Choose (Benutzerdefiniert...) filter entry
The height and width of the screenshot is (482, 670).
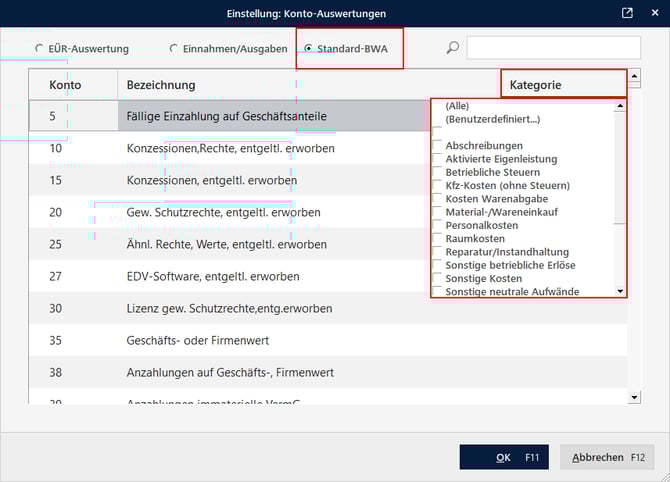pyautogui.click(x=493, y=119)
